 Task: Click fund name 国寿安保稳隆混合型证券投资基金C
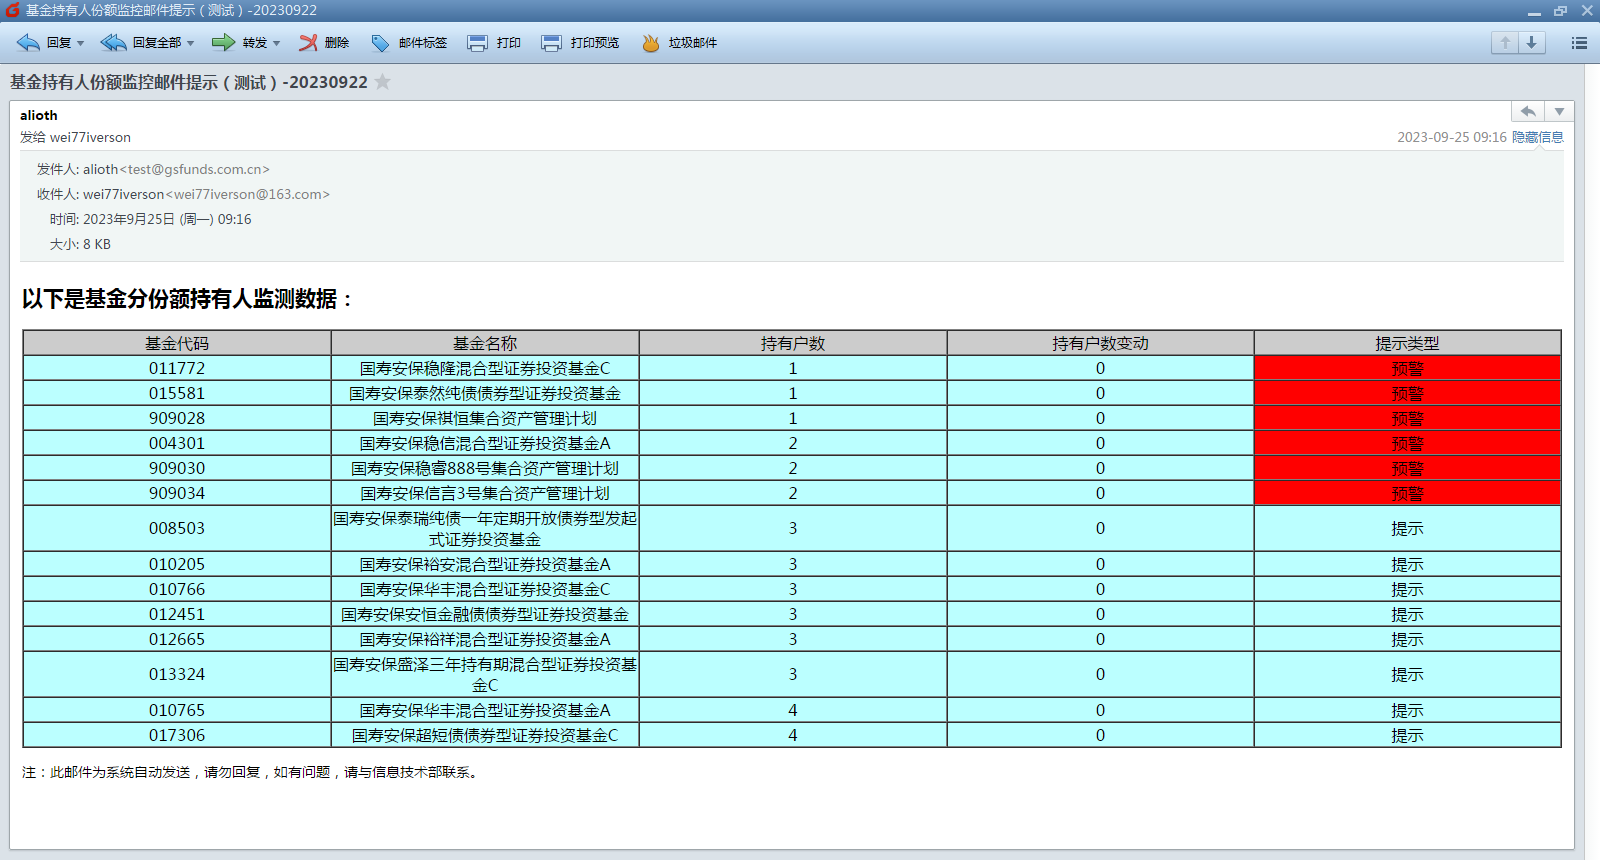[485, 368]
